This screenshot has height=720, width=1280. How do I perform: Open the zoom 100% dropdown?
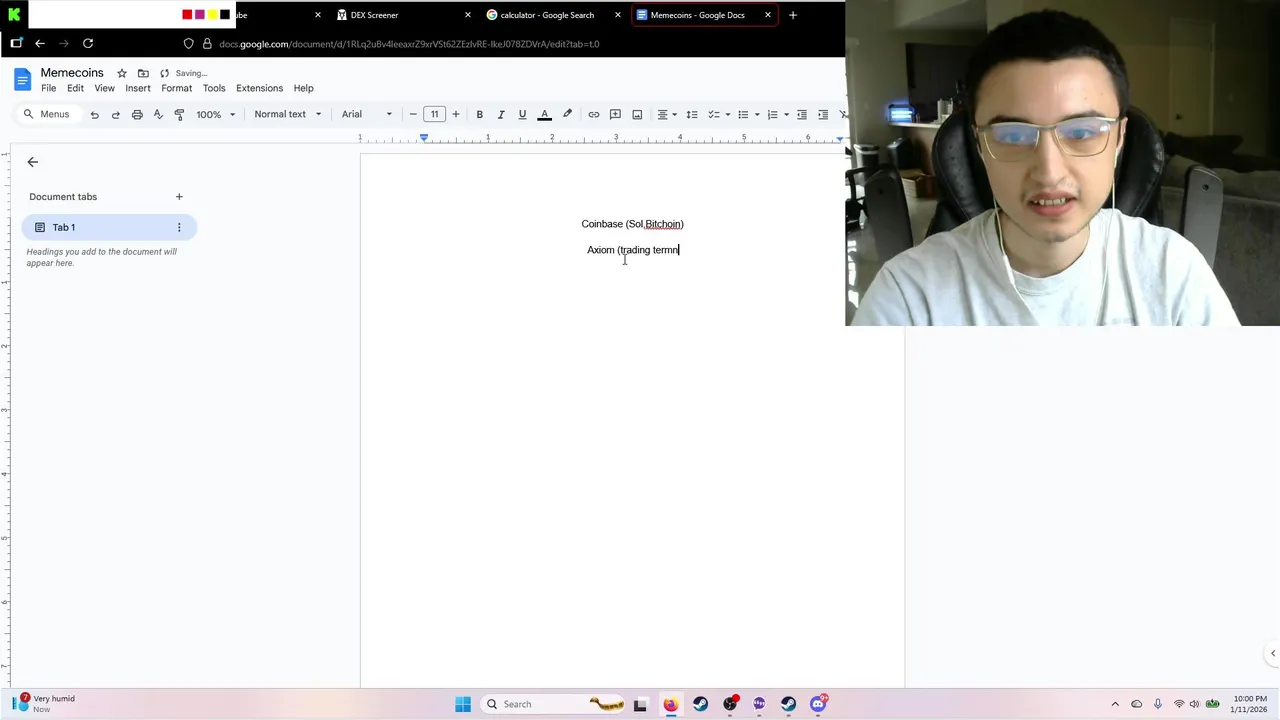[x=215, y=114]
